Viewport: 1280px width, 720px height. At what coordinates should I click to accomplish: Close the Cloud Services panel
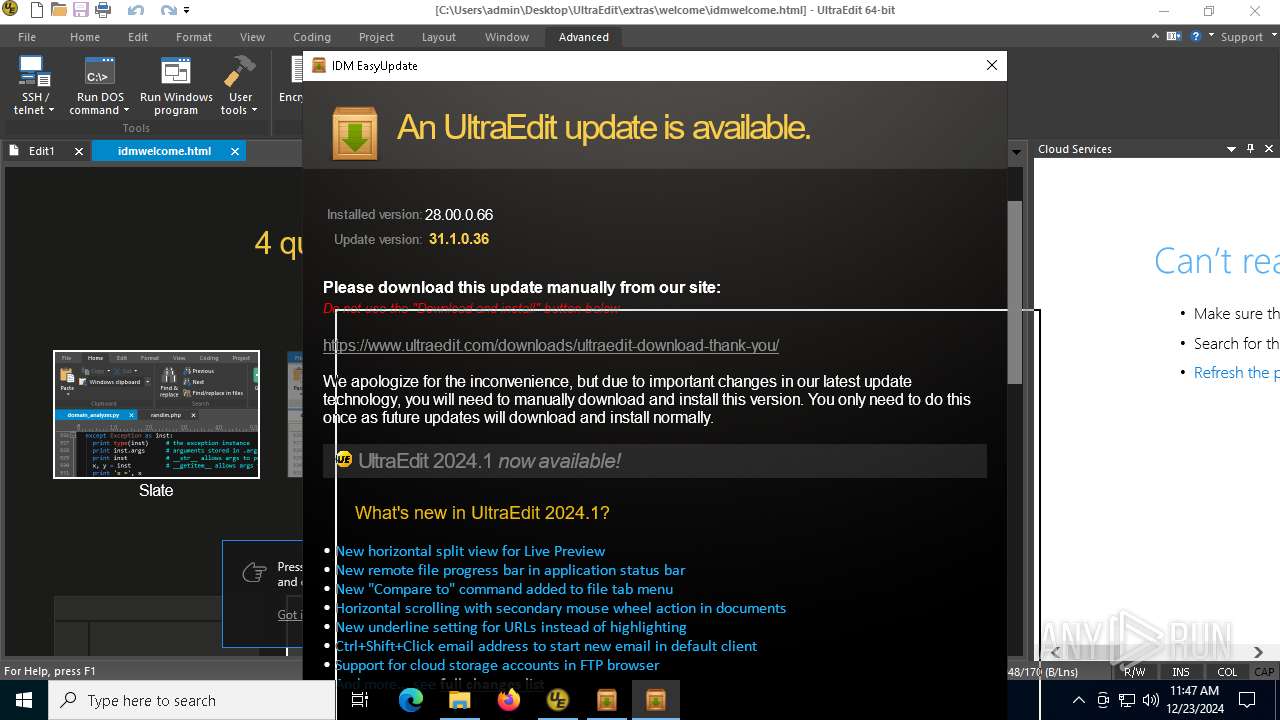tap(1269, 149)
